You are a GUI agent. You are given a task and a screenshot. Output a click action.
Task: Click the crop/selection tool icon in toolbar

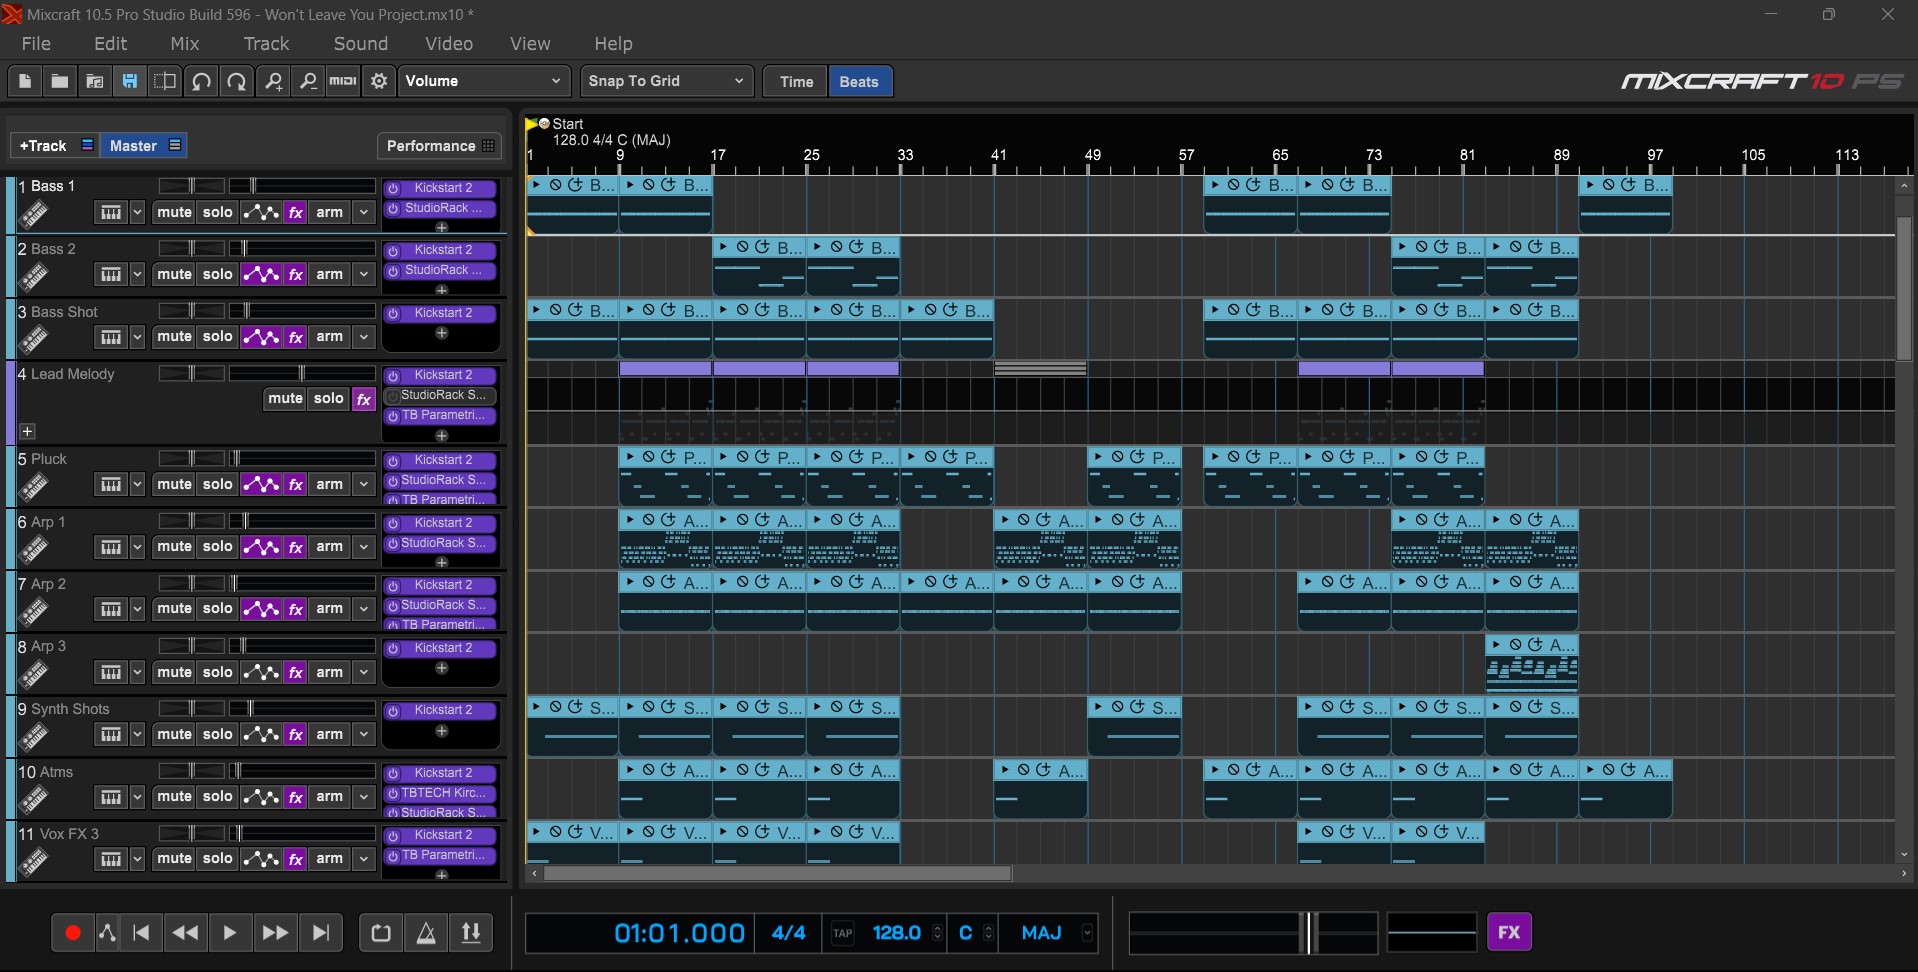165,81
